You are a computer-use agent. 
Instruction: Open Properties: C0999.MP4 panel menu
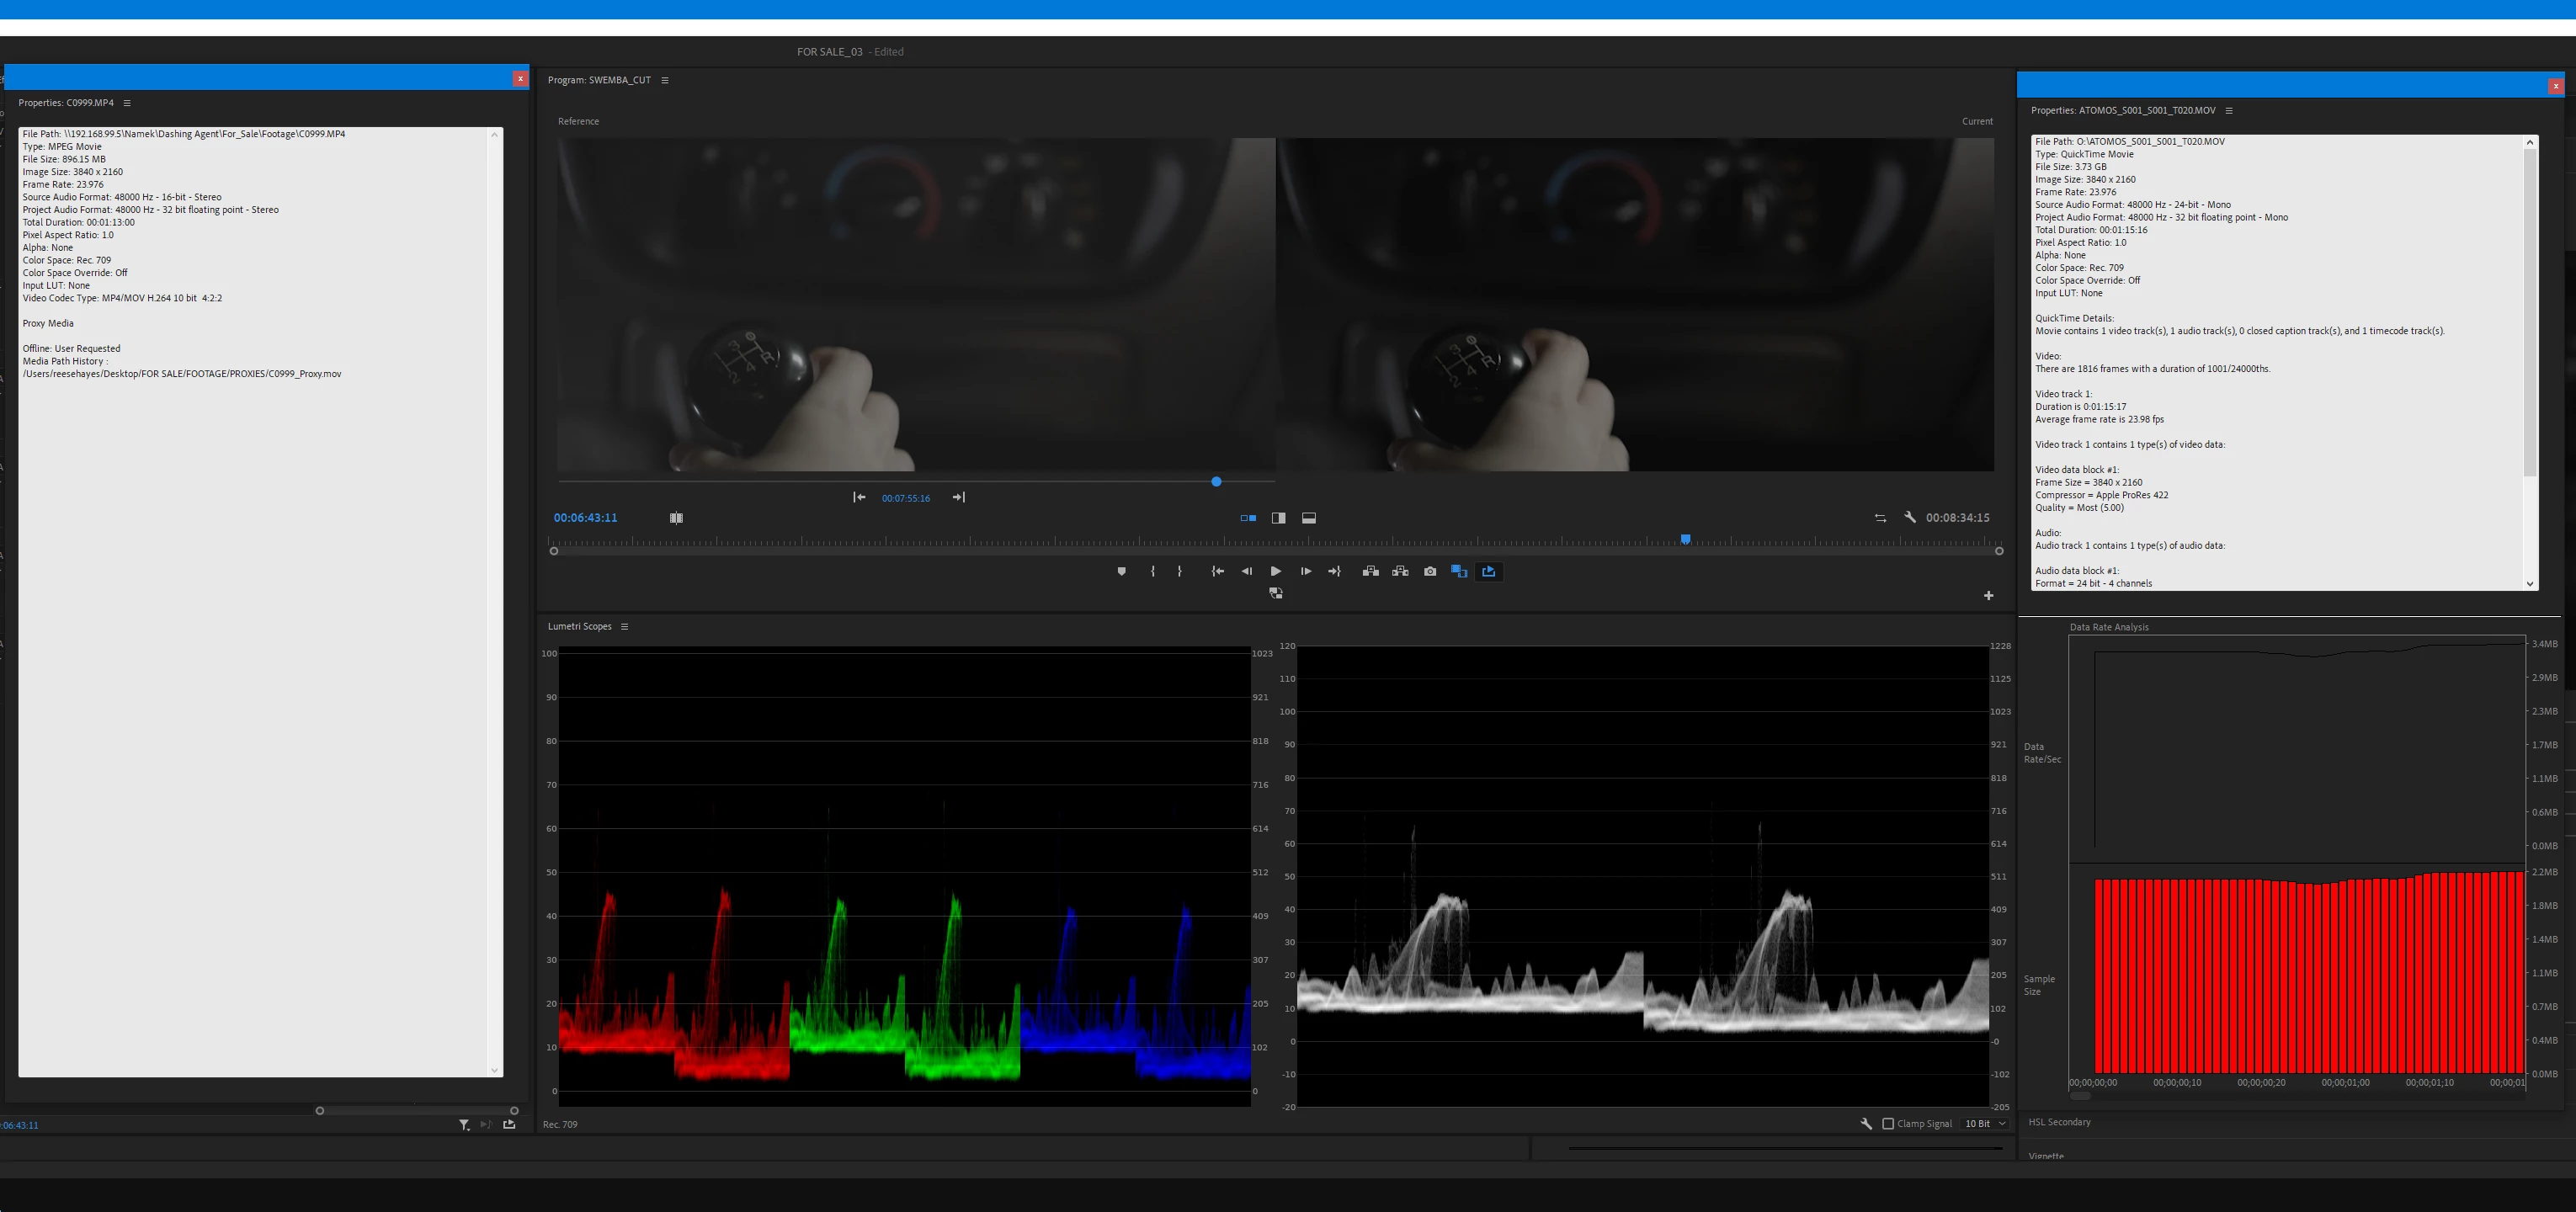pos(127,103)
